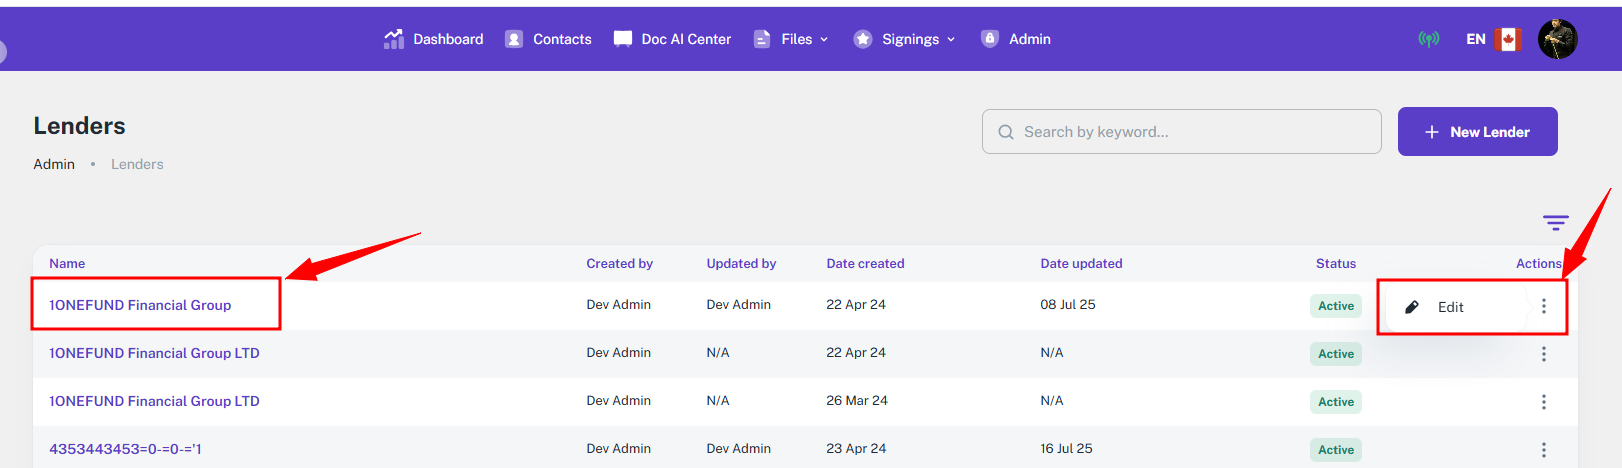This screenshot has height=468, width=1622.
Task: Click the Doc AI Center monitor icon
Action: (622, 39)
